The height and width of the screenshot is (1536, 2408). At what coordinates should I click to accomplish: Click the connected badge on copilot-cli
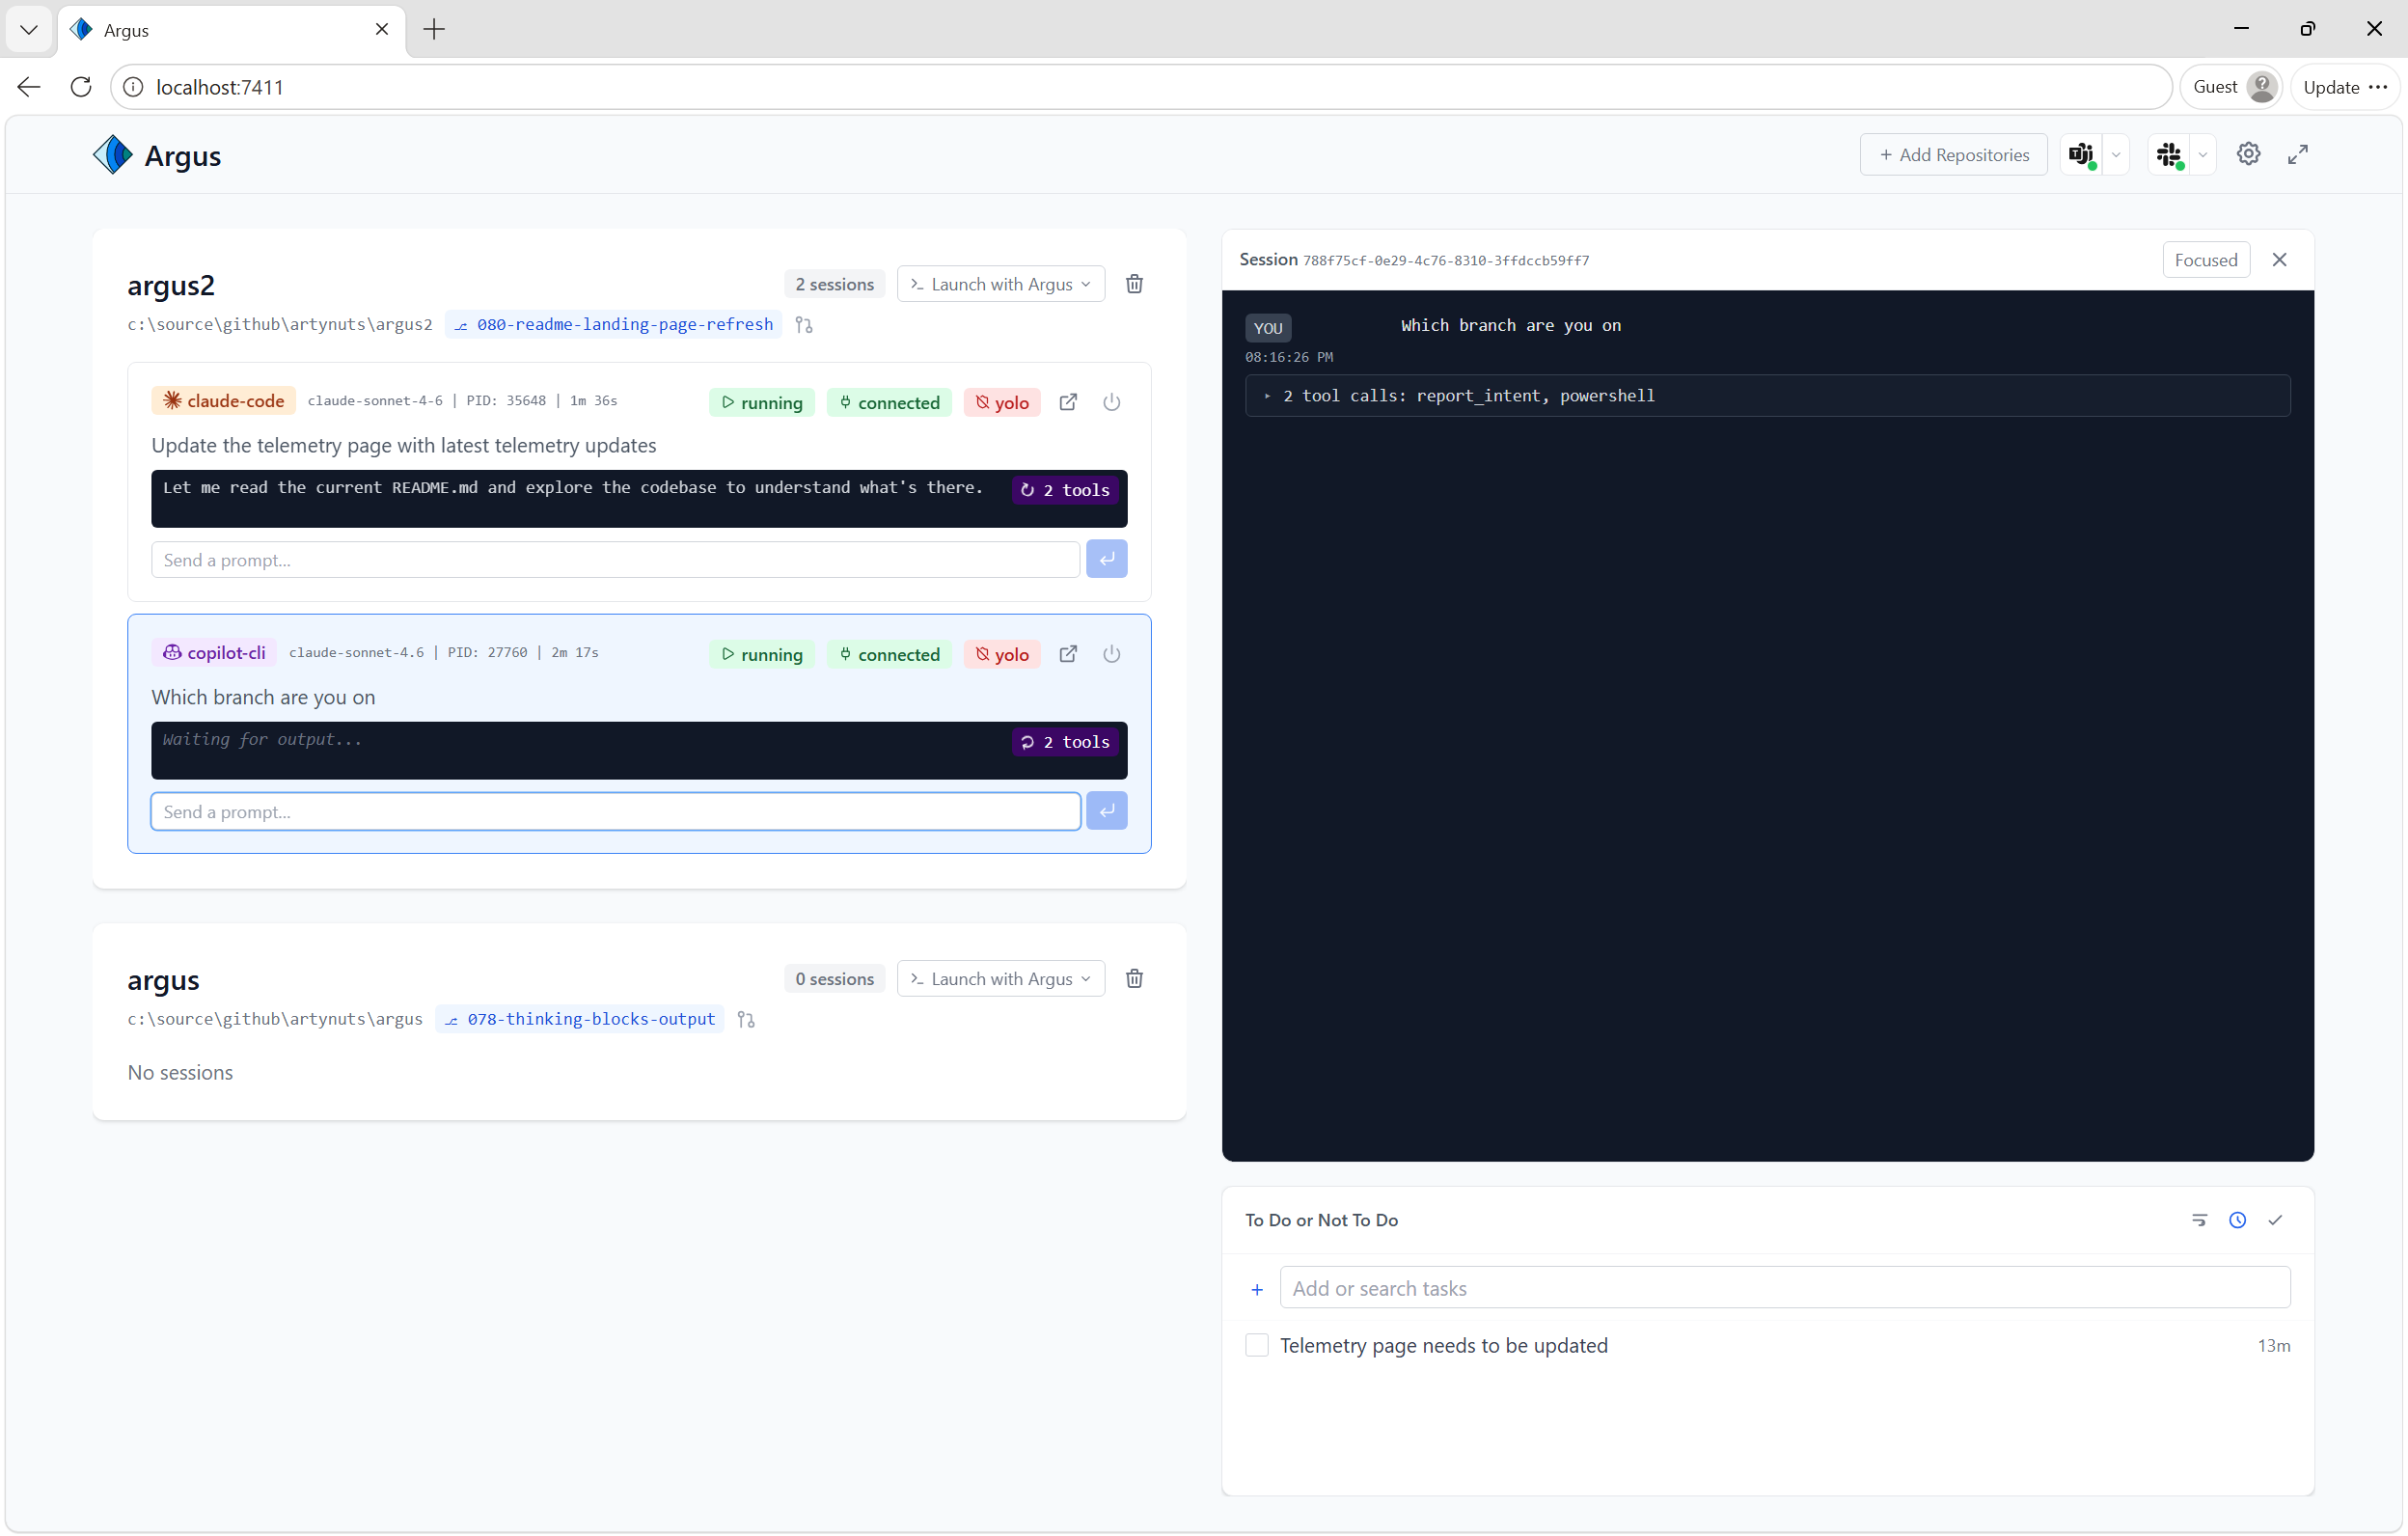coord(889,655)
